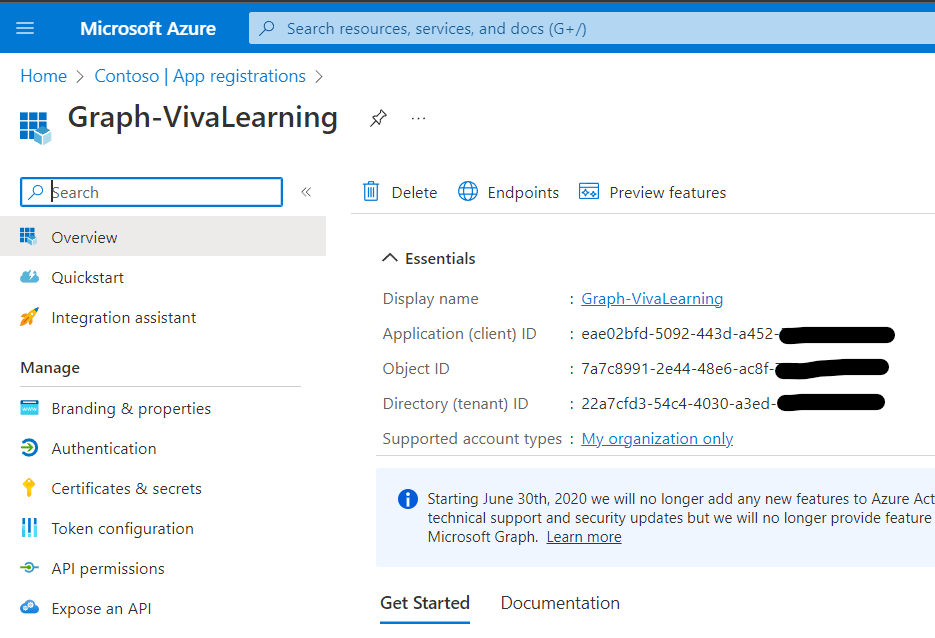Open Token configuration
Image resolution: width=935 pixels, height=638 pixels.
(122, 528)
